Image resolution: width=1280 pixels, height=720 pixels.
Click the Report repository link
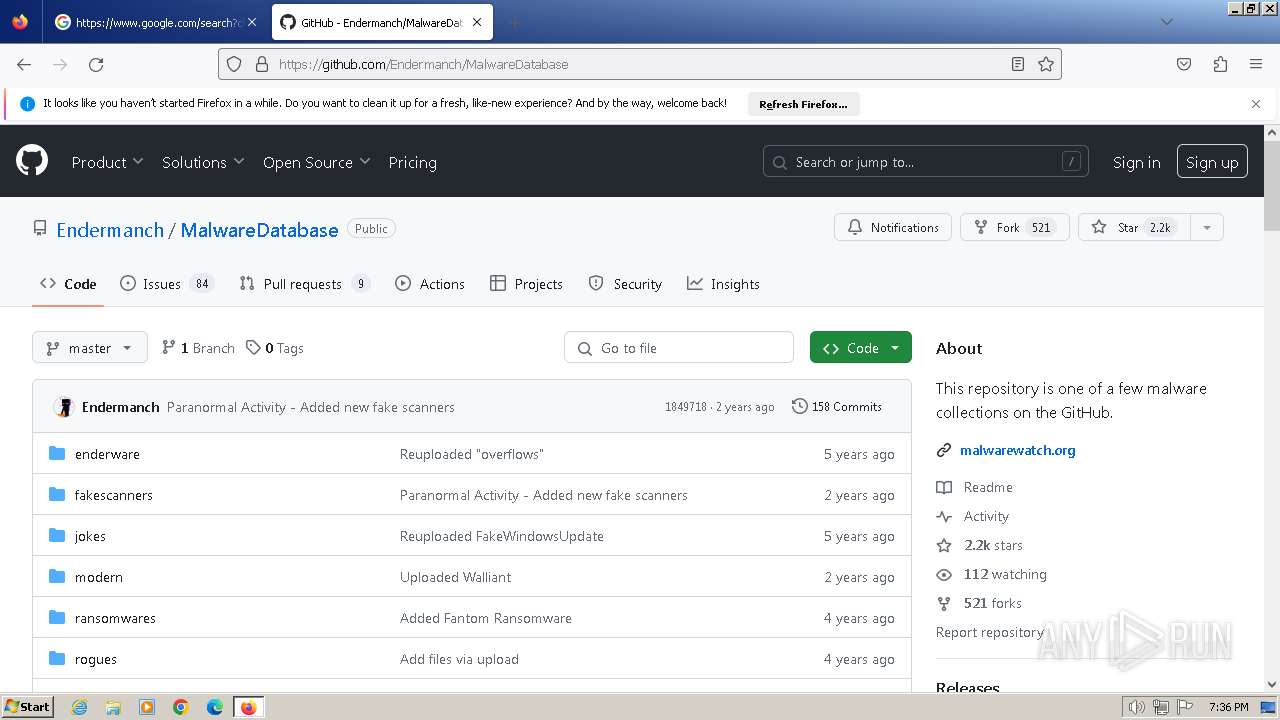pyautogui.click(x=990, y=632)
